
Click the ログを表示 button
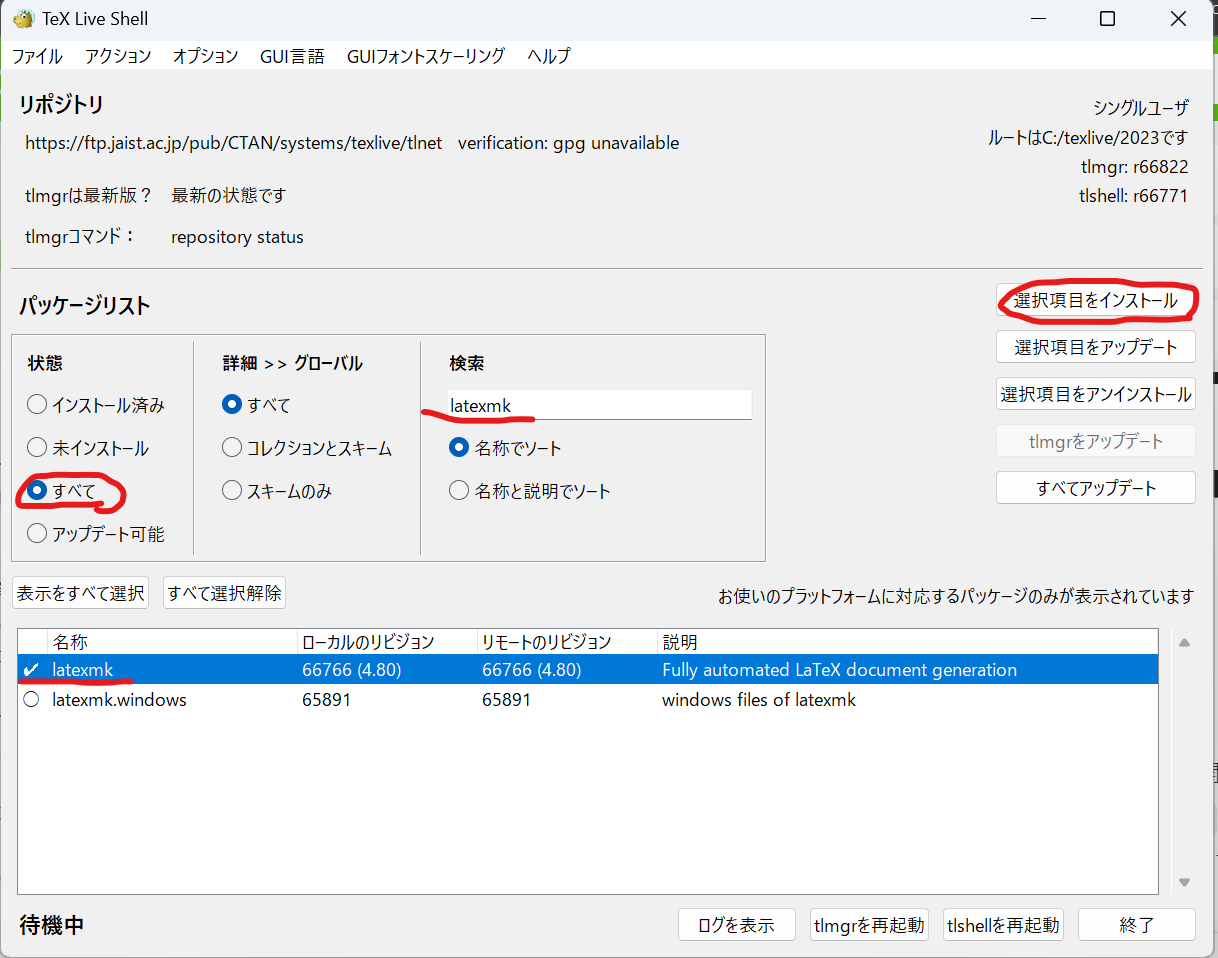click(737, 924)
